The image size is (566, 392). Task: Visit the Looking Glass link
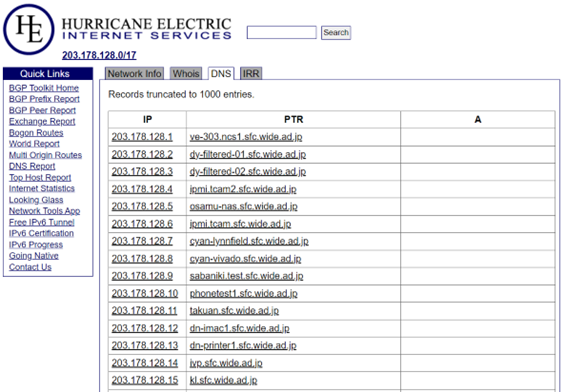pos(36,200)
